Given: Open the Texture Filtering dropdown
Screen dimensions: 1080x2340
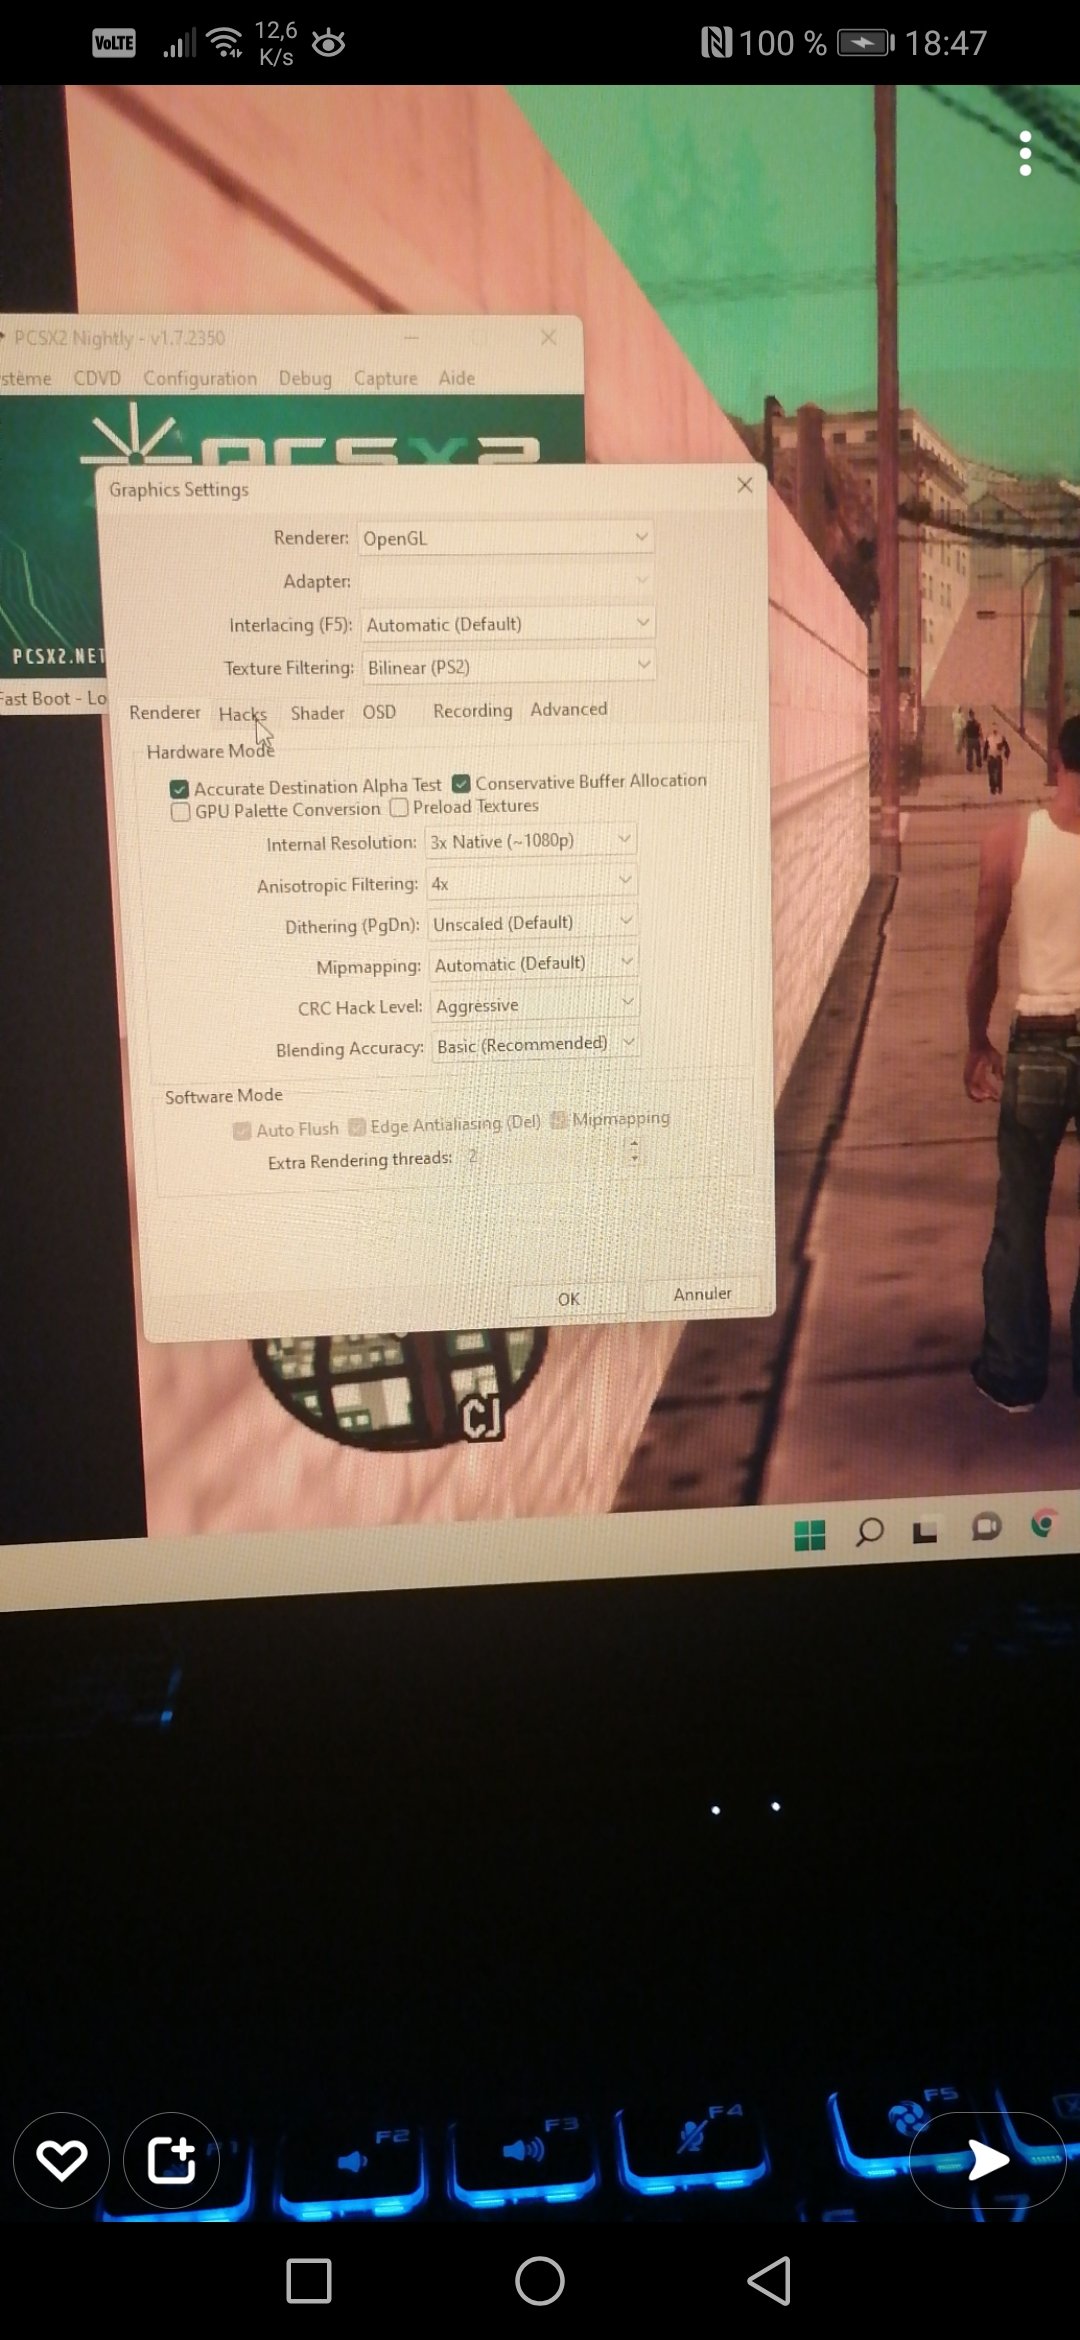Looking at the screenshot, I should pyautogui.click(x=508, y=666).
